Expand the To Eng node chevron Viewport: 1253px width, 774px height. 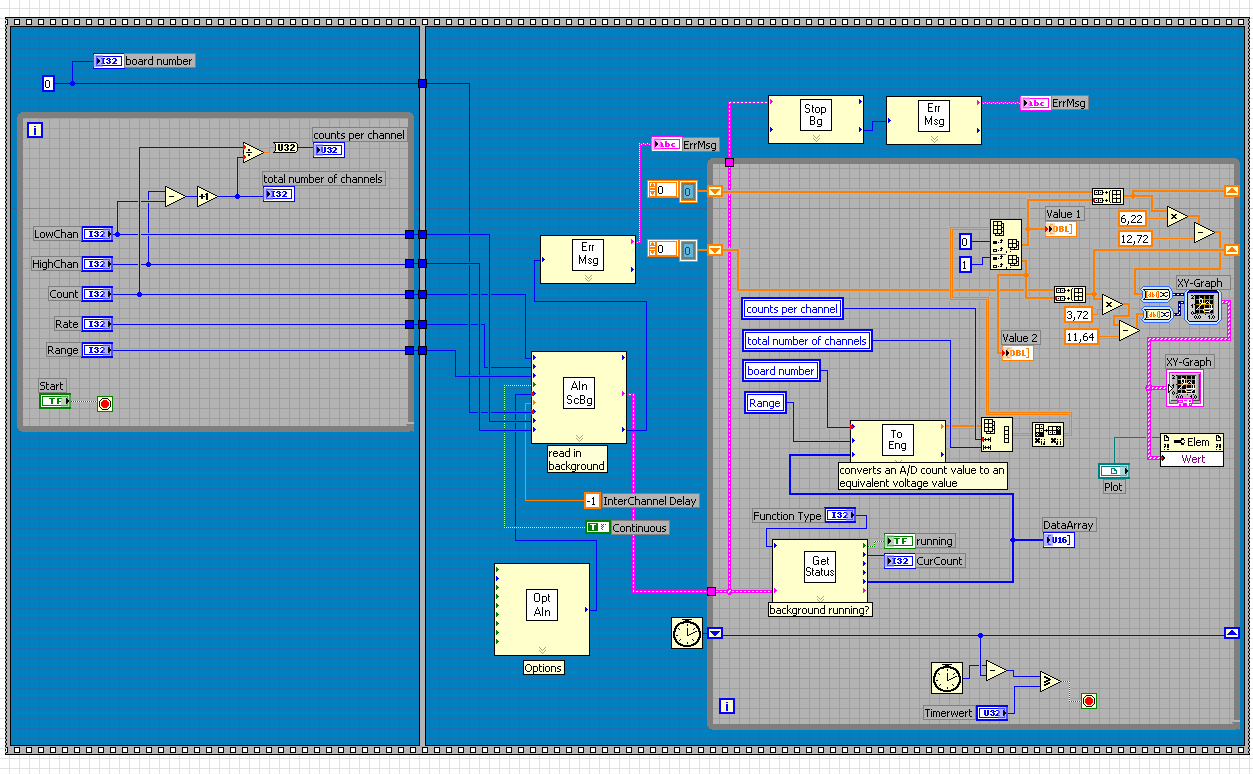coord(897,457)
